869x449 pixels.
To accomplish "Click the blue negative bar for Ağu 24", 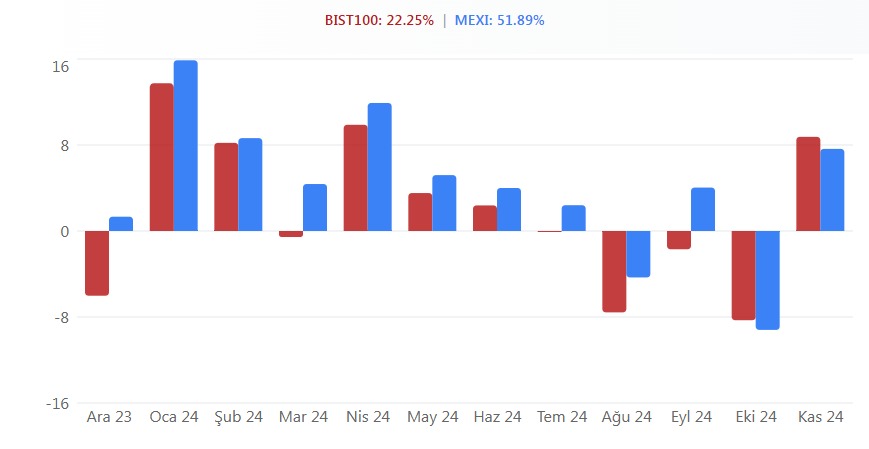I will tap(638, 254).
